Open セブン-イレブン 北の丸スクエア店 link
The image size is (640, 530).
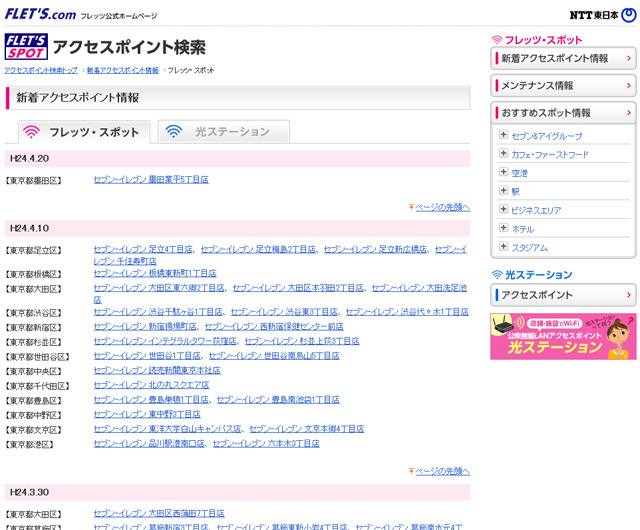[x=151, y=385]
